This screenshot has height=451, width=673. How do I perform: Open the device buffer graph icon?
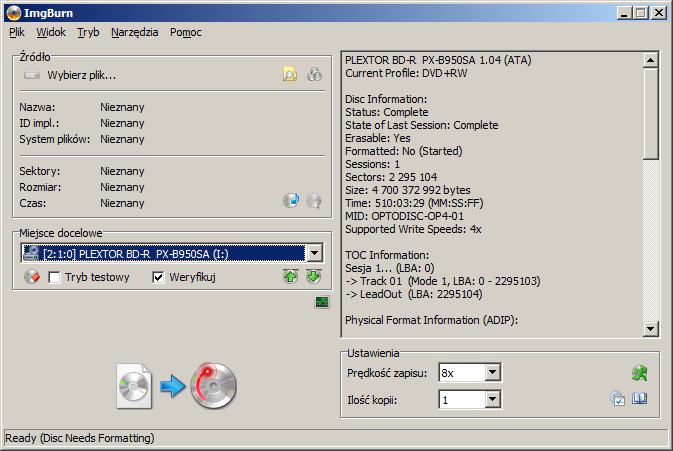click(322, 303)
